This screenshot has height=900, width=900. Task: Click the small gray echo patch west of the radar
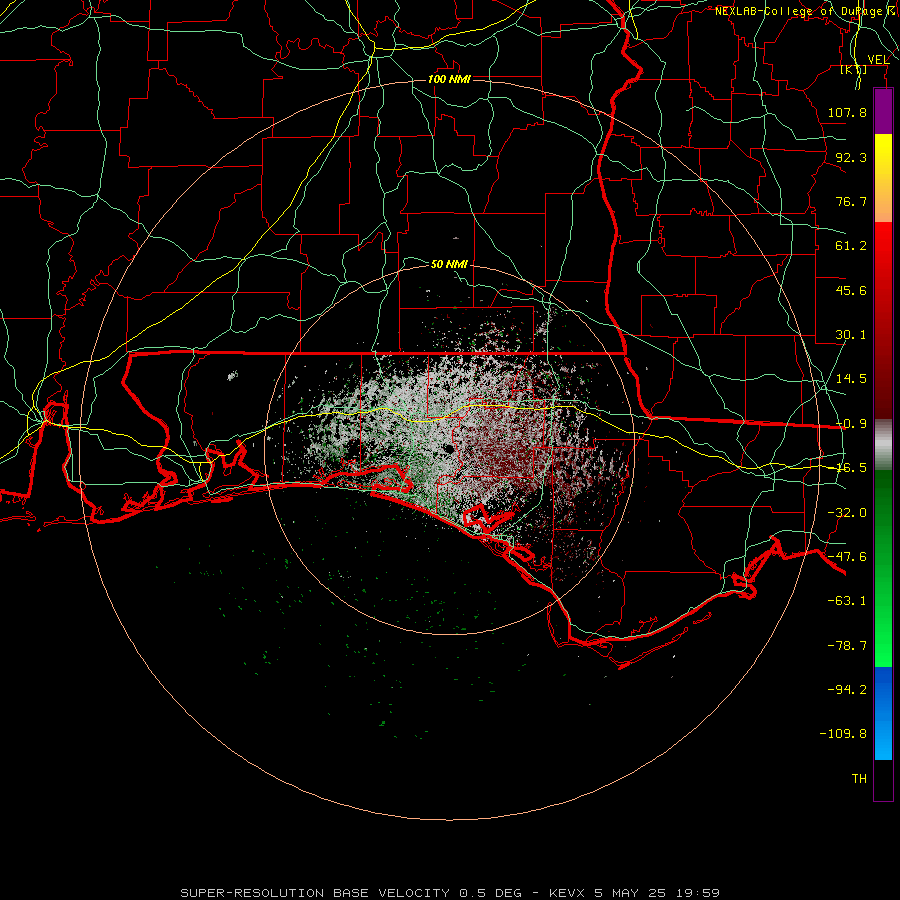(232, 376)
